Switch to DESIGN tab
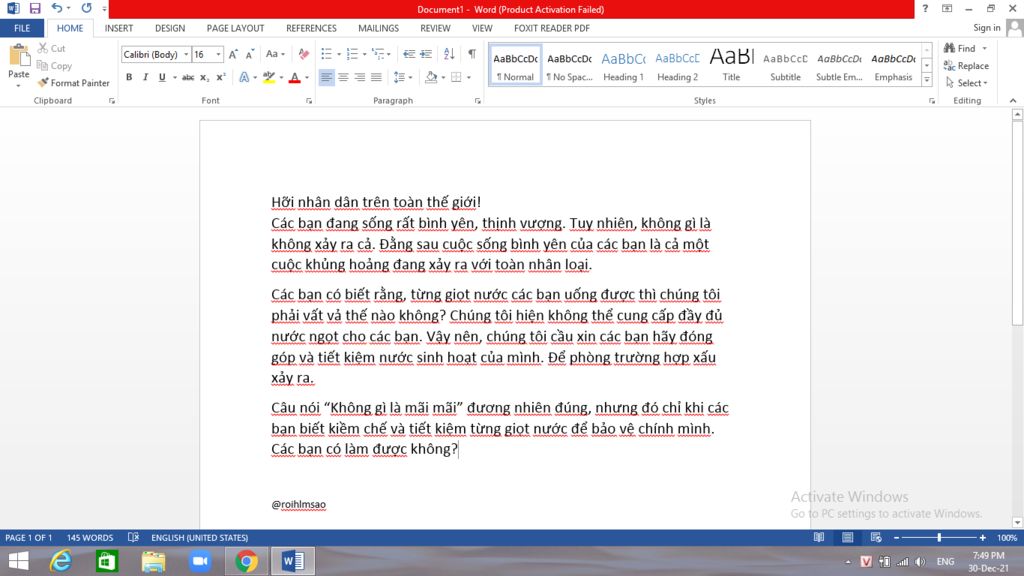 pos(170,28)
